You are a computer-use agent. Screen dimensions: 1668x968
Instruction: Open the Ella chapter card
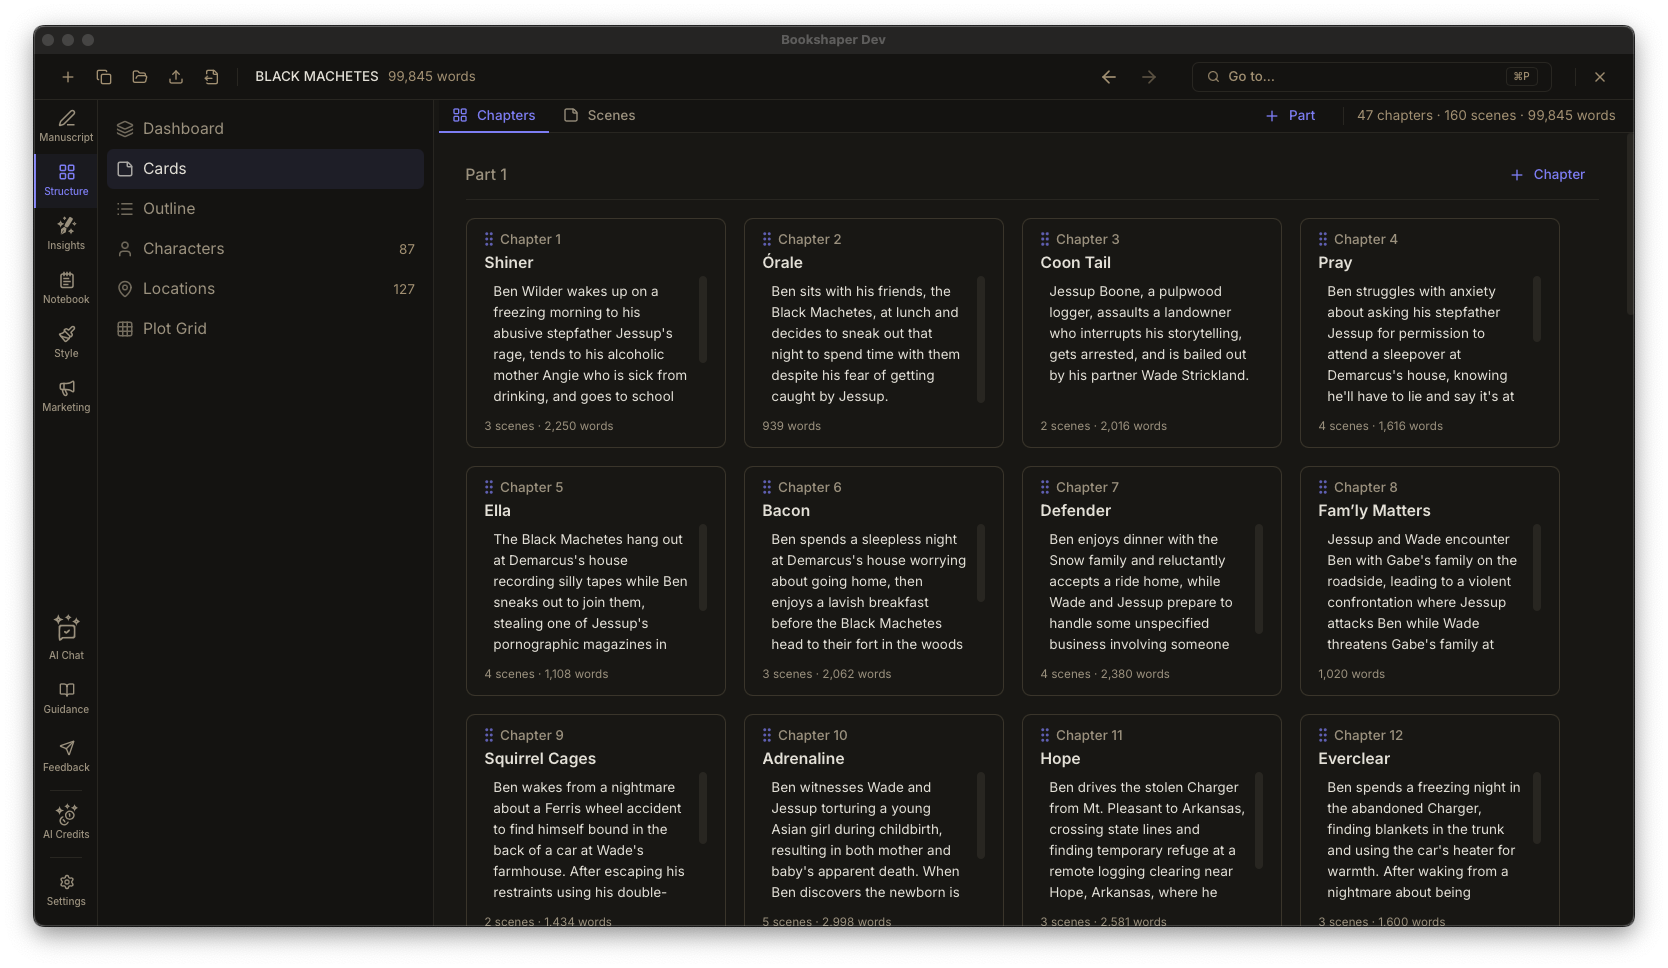(x=596, y=581)
